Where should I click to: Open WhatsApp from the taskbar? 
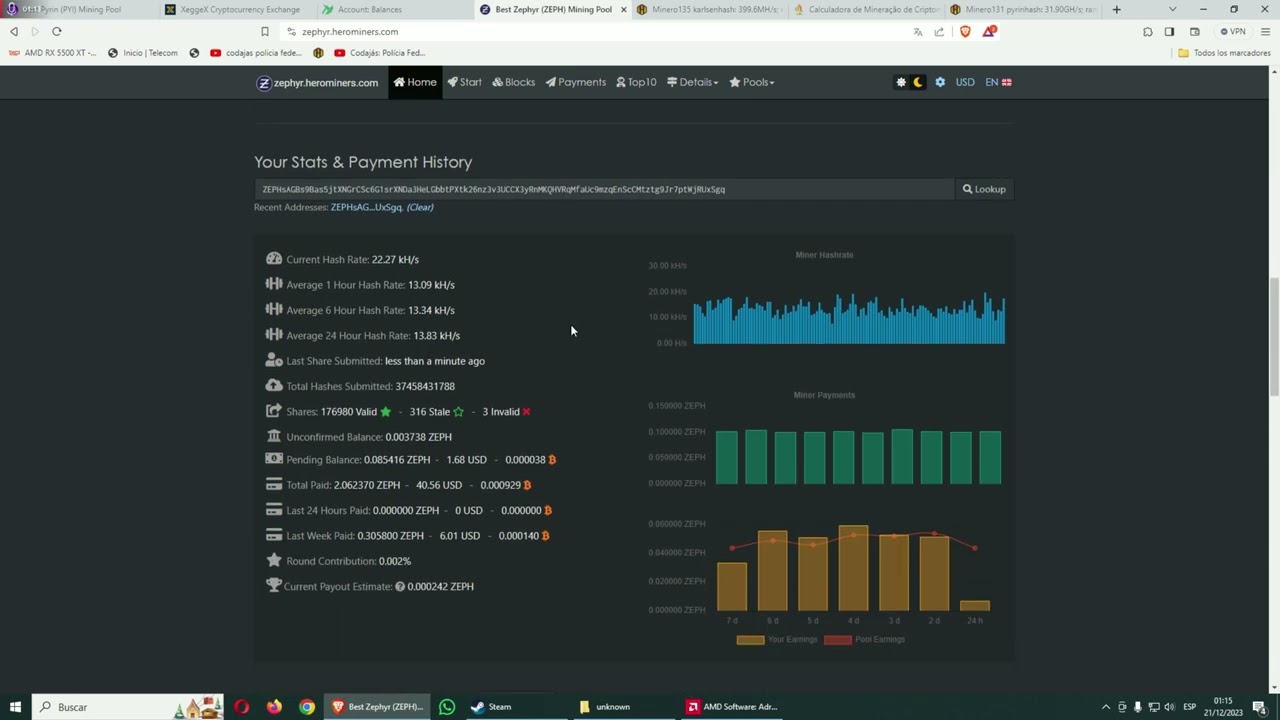(447, 707)
